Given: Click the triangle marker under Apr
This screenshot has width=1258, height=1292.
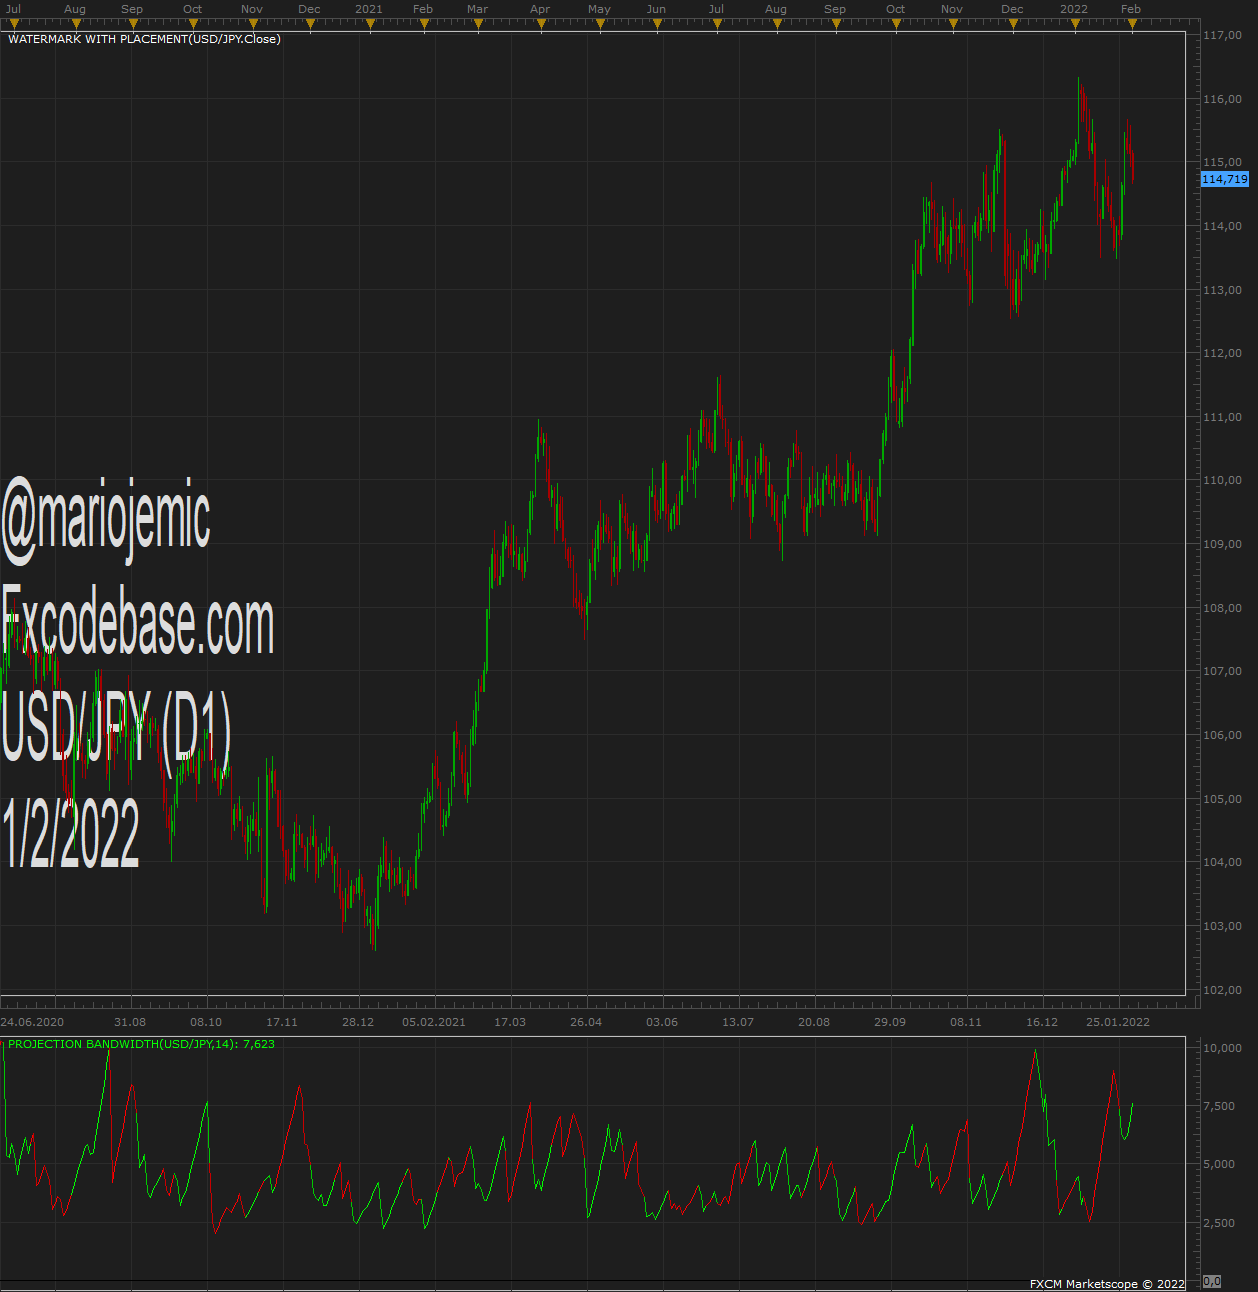Looking at the screenshot, I should pyautogui.click(x=541, y=26).
